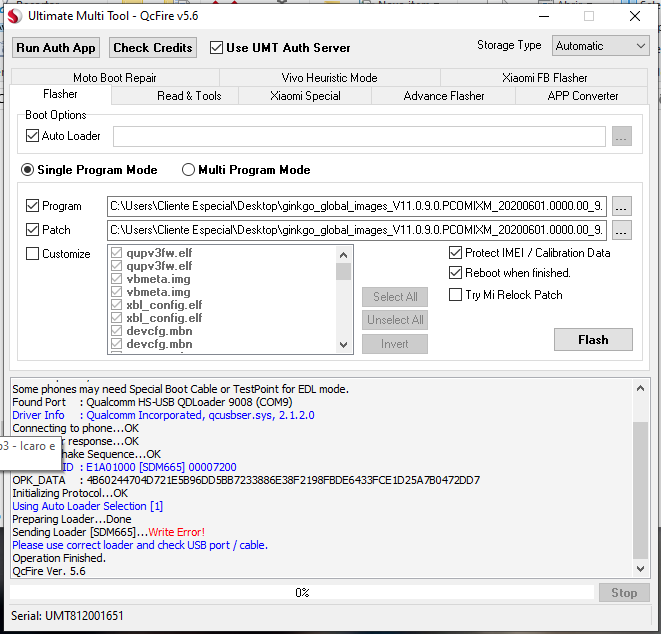This screenshot has width=661, height=634.
Task: Switch to Moto Boot Repair tab
Action: pos(115,78)
